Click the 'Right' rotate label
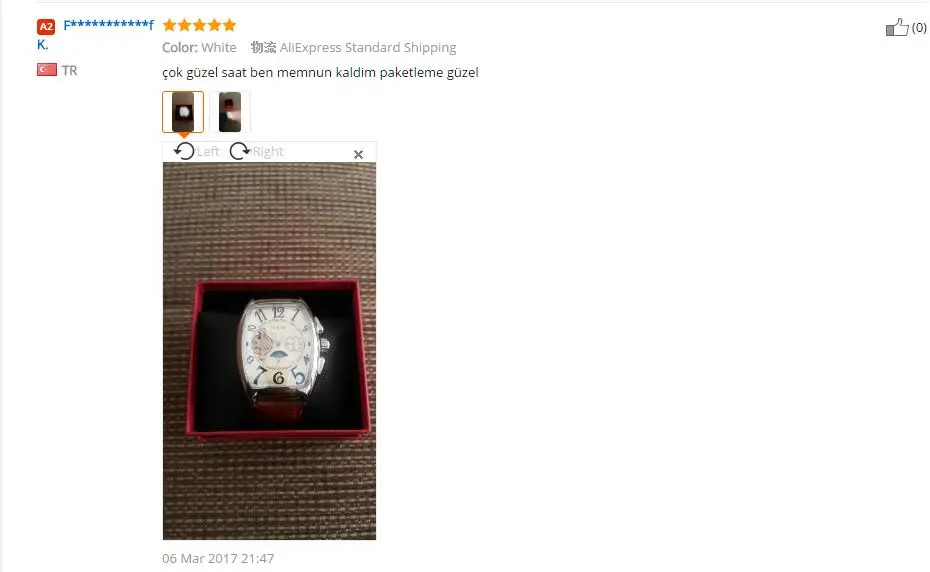930x572 pixels. point(268,152)
